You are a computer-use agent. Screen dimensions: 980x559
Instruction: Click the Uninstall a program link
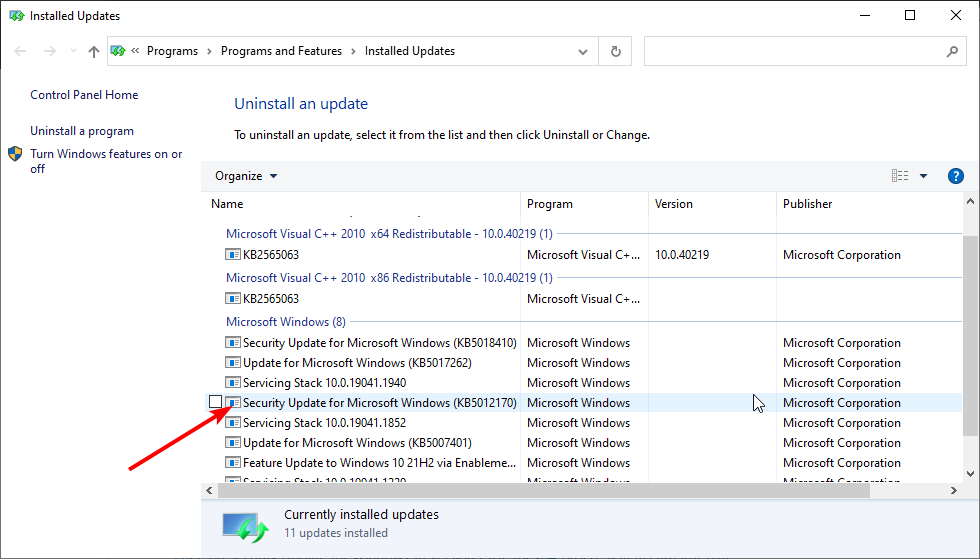[82, 131]
